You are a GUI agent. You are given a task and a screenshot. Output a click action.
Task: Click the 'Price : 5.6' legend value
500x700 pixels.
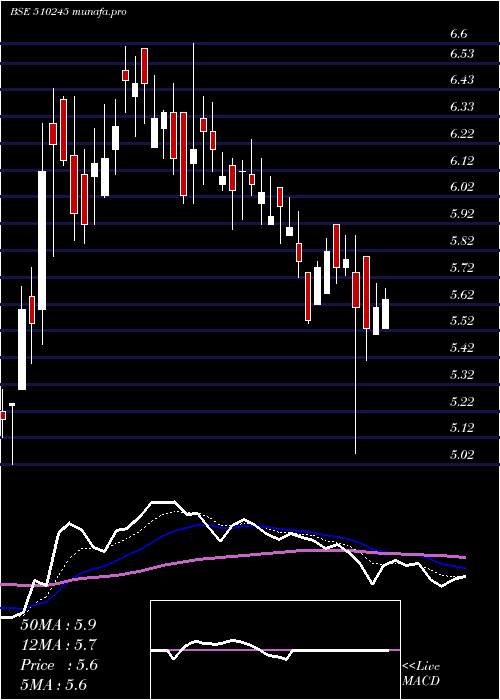click(58, 665)
